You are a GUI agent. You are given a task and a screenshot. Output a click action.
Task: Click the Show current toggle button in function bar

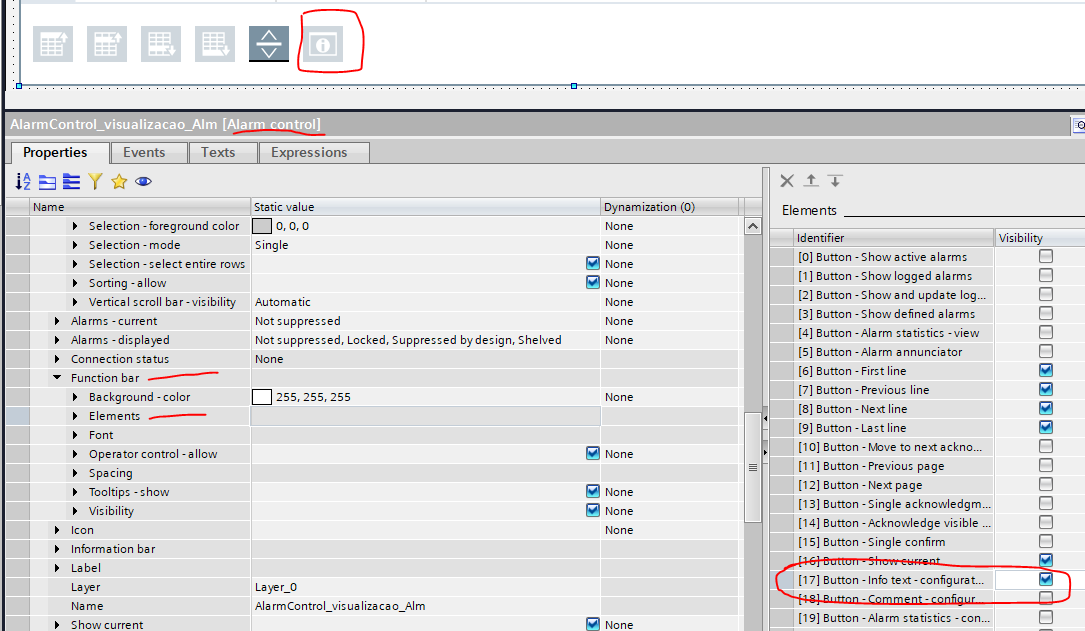tap(269, 44)
